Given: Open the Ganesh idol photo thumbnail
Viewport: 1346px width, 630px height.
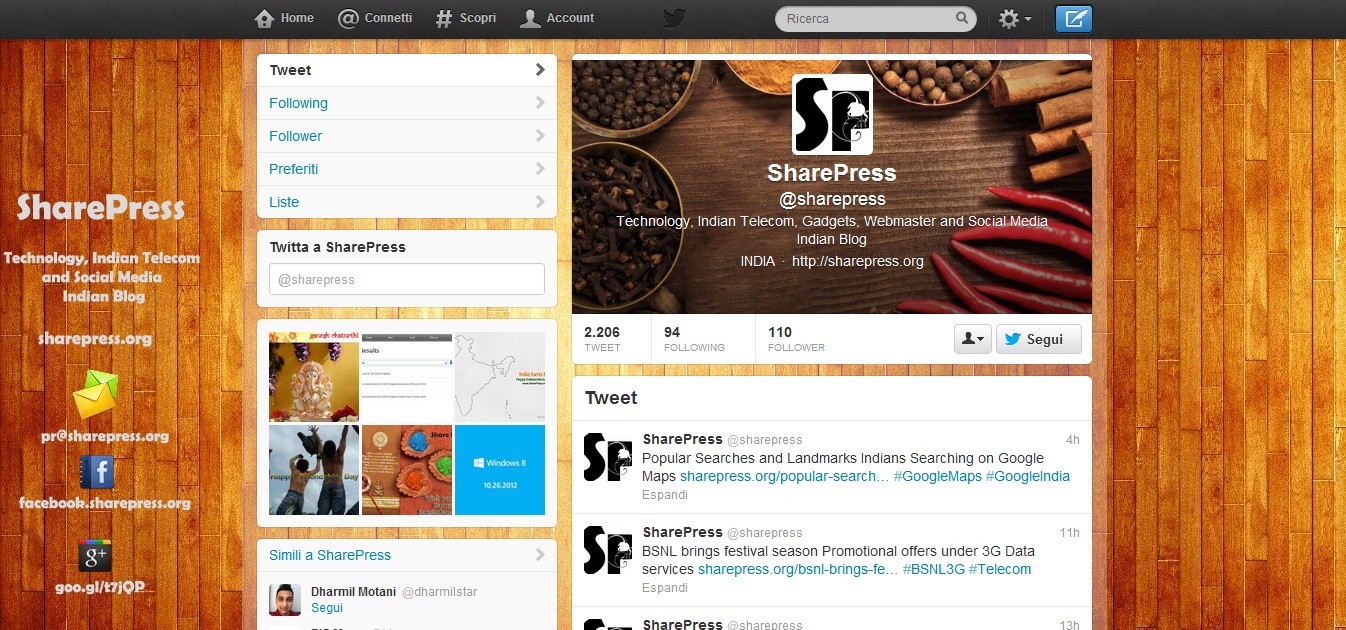Looking at the screenshot, I should pyautogui.click(x=314, y=377).
